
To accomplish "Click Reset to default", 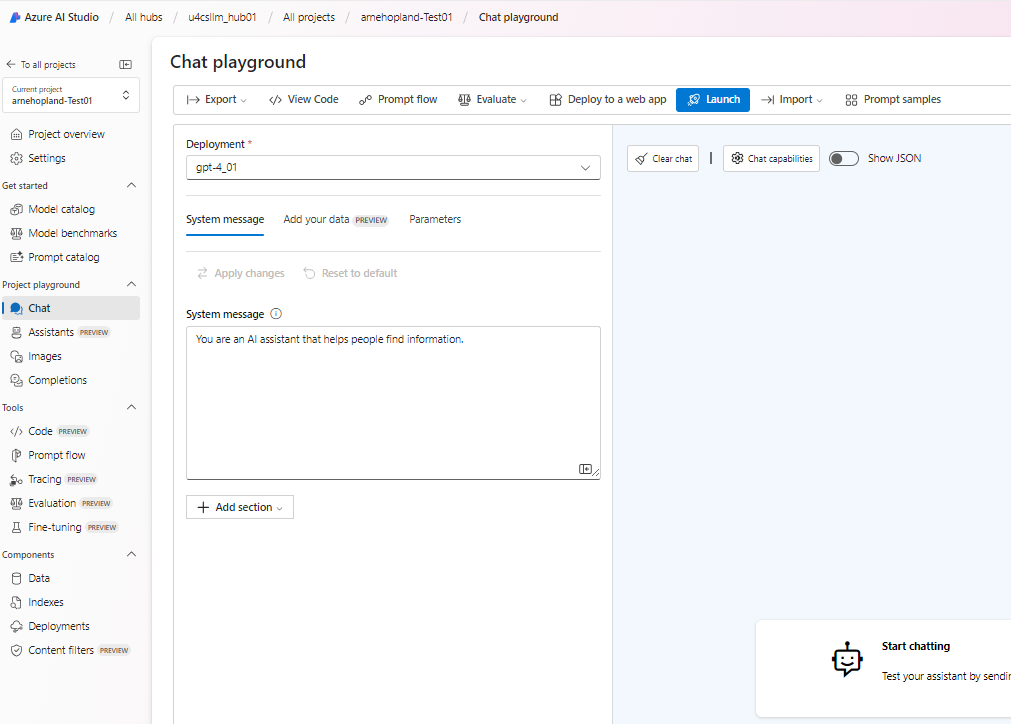I will tap(350, 273).
